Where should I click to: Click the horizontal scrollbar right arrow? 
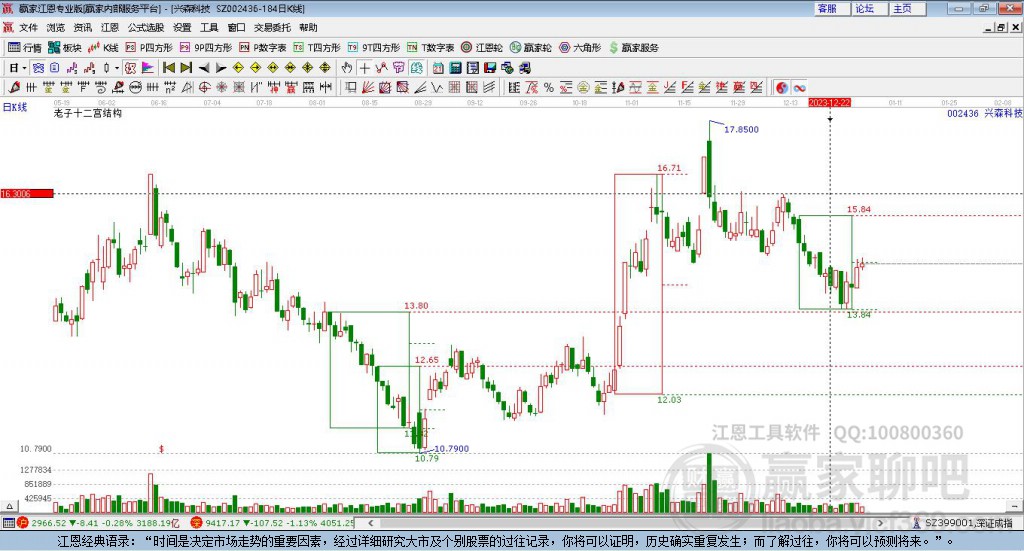[880, 523]
